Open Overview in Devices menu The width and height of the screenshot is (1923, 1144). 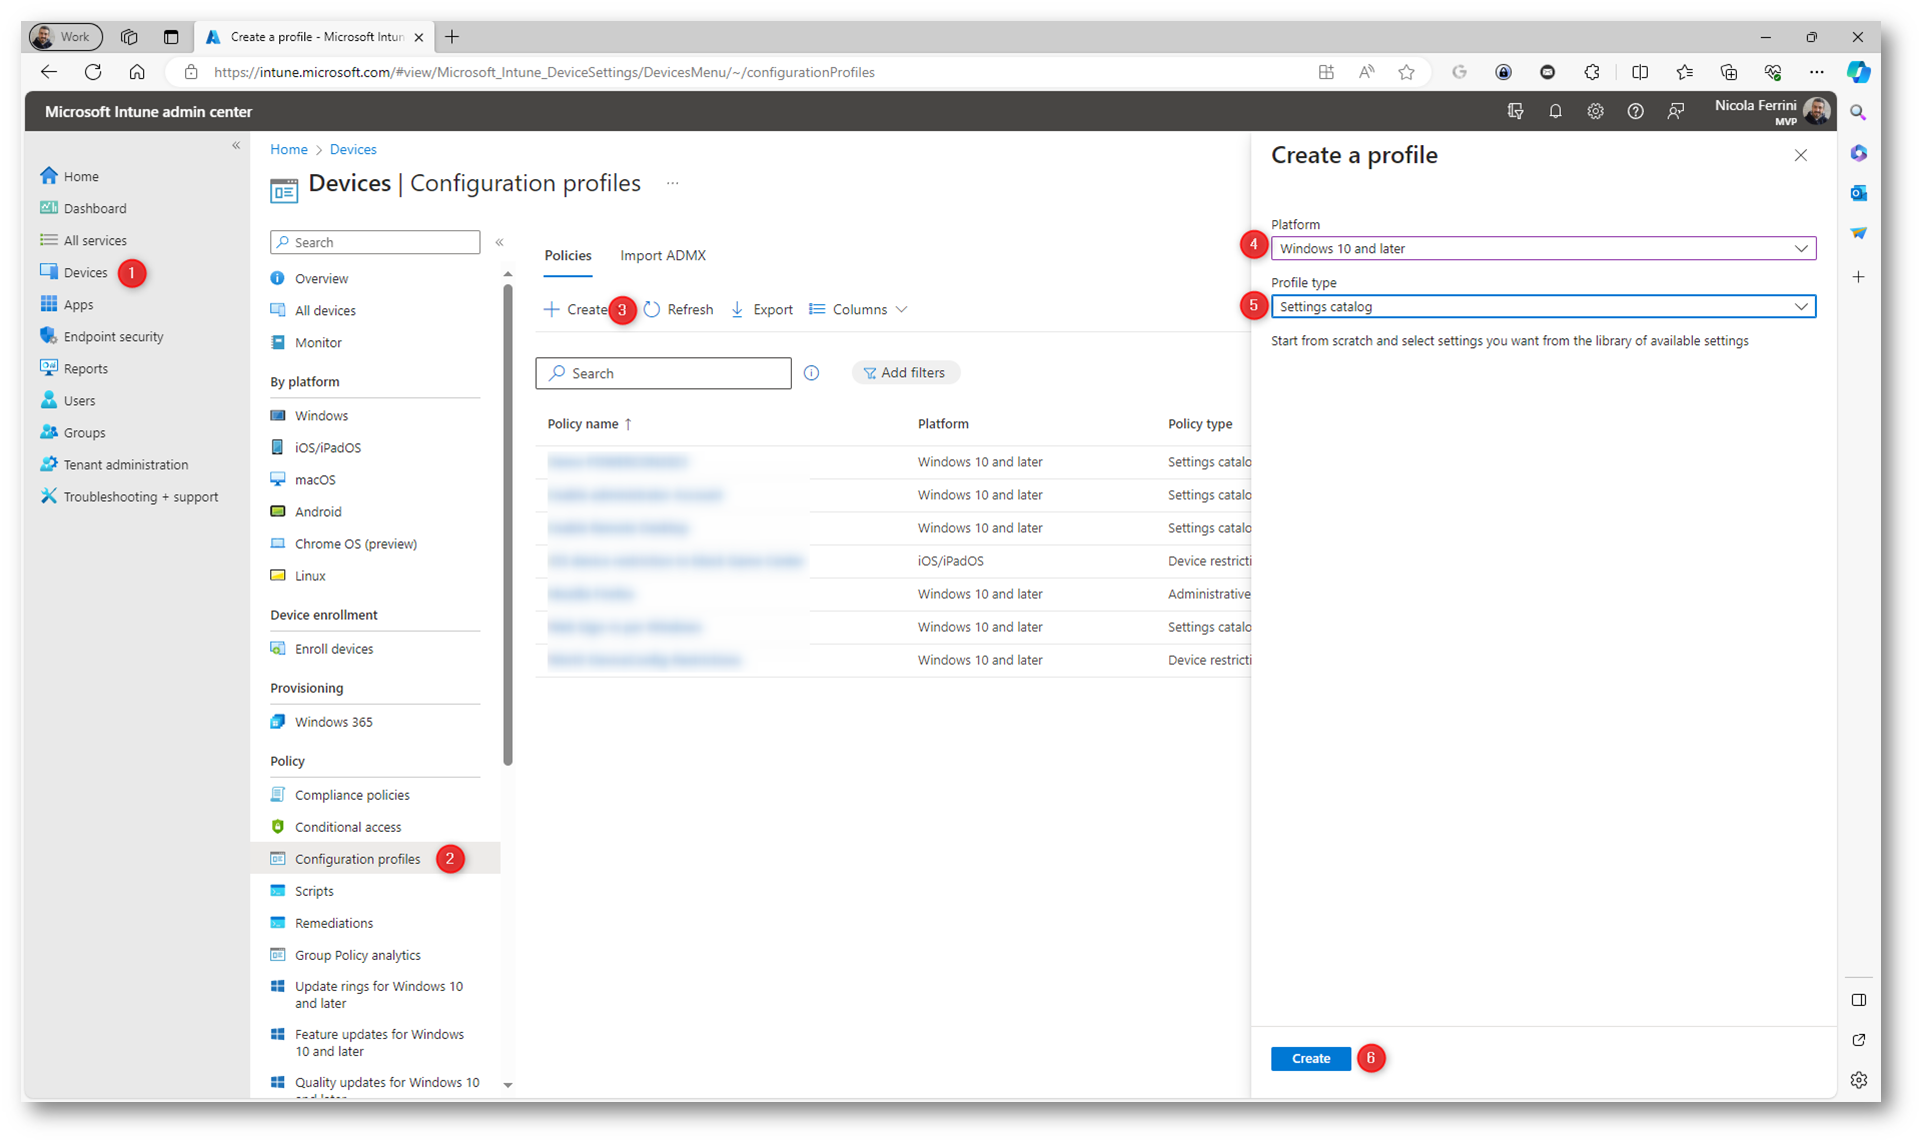coord(309,278)
